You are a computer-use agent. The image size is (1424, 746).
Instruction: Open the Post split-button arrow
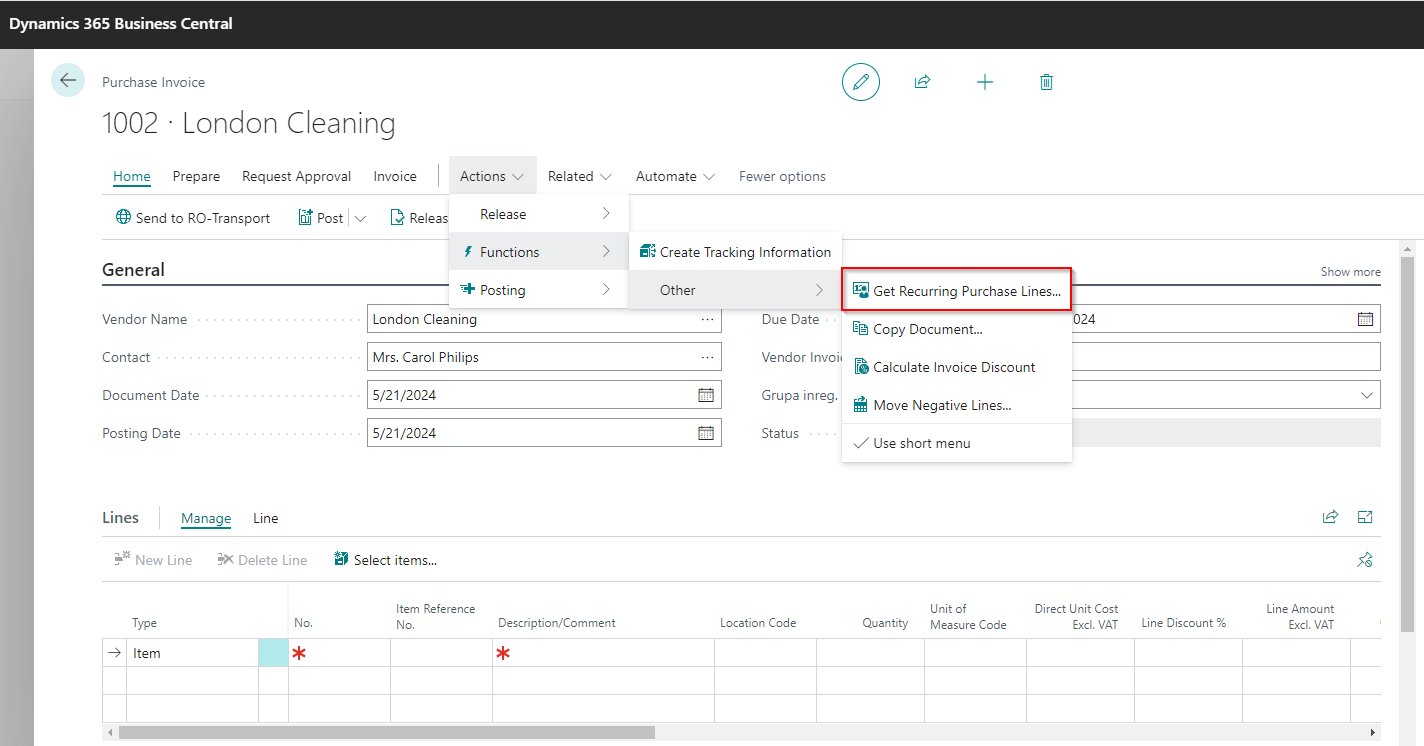click(x=361, y=218)
